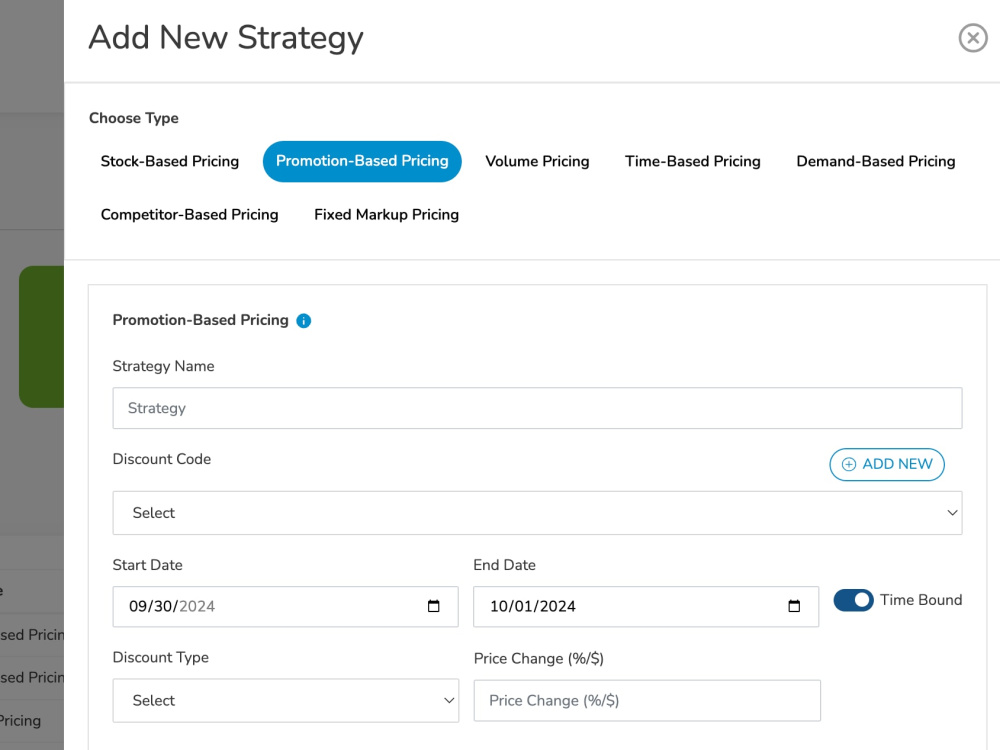Choose Fixed Markup Pricing type
1000x750 pixels.
[386, 215]
